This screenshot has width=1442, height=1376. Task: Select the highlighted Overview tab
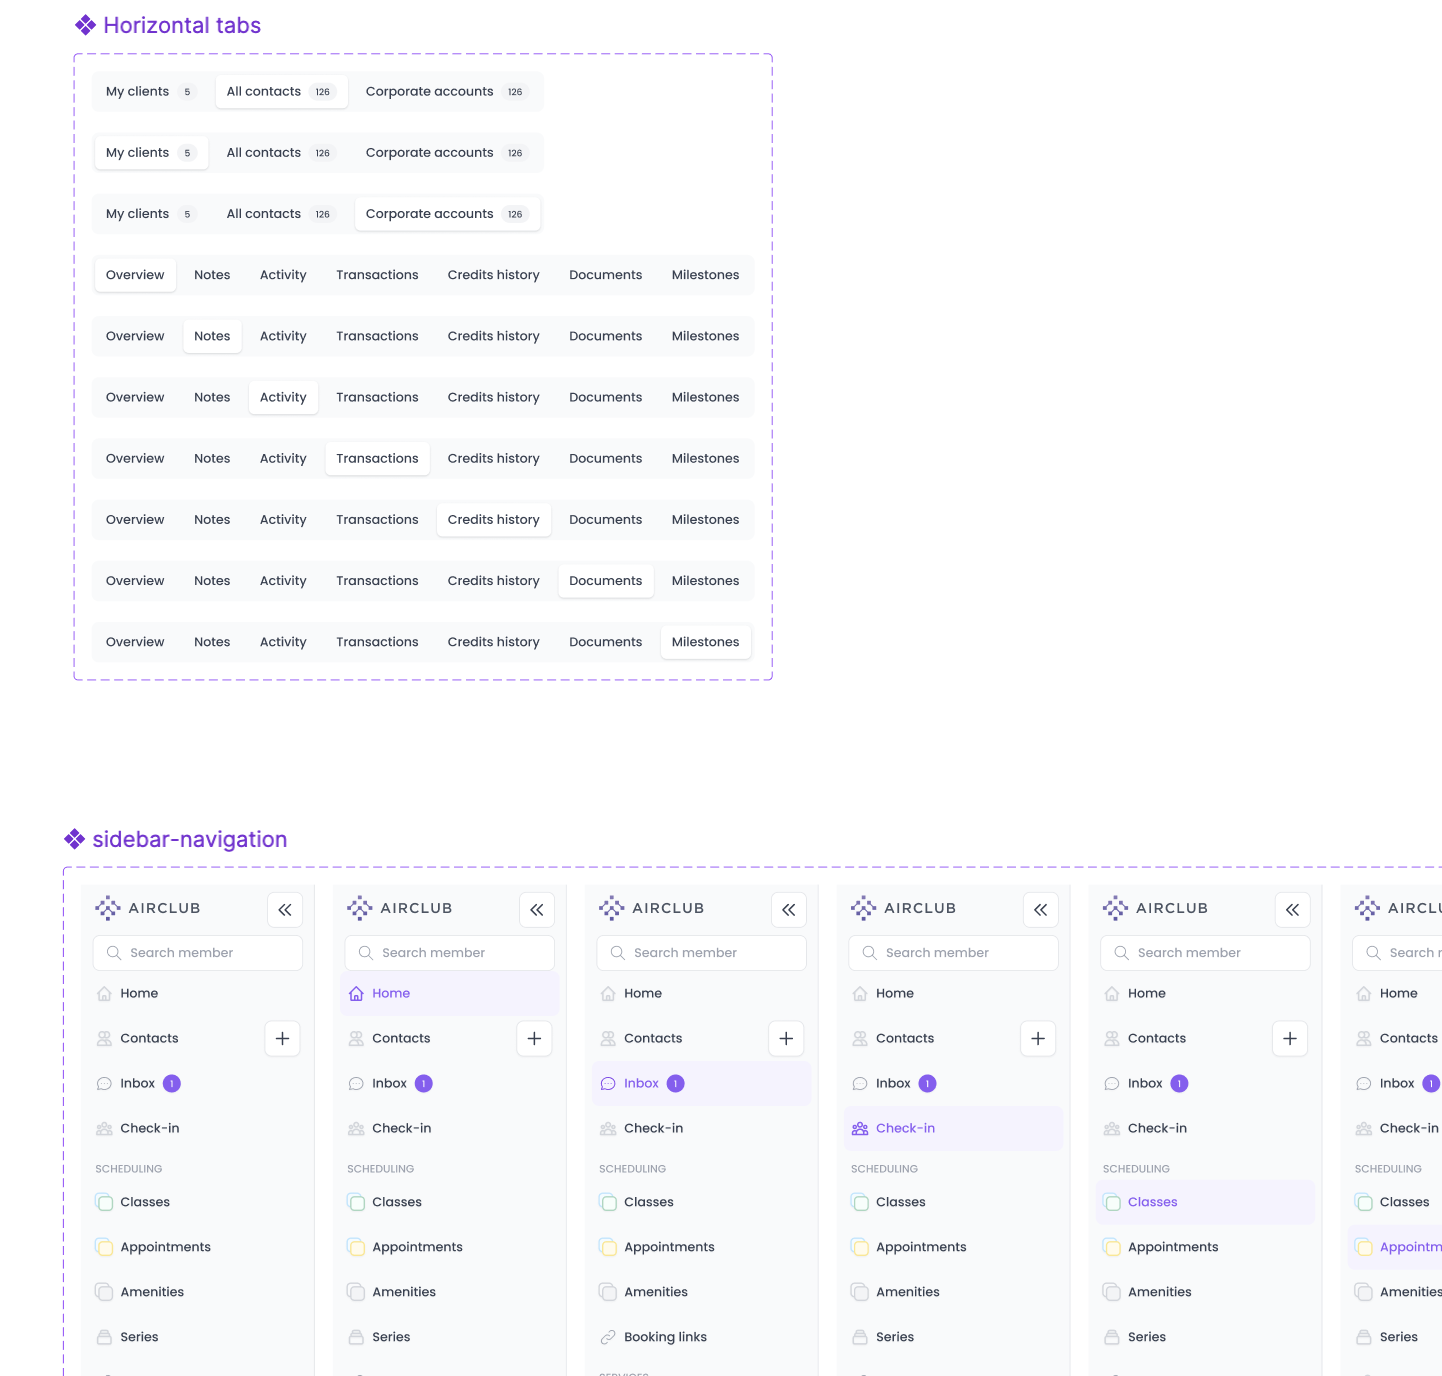(x=135, y=275)
